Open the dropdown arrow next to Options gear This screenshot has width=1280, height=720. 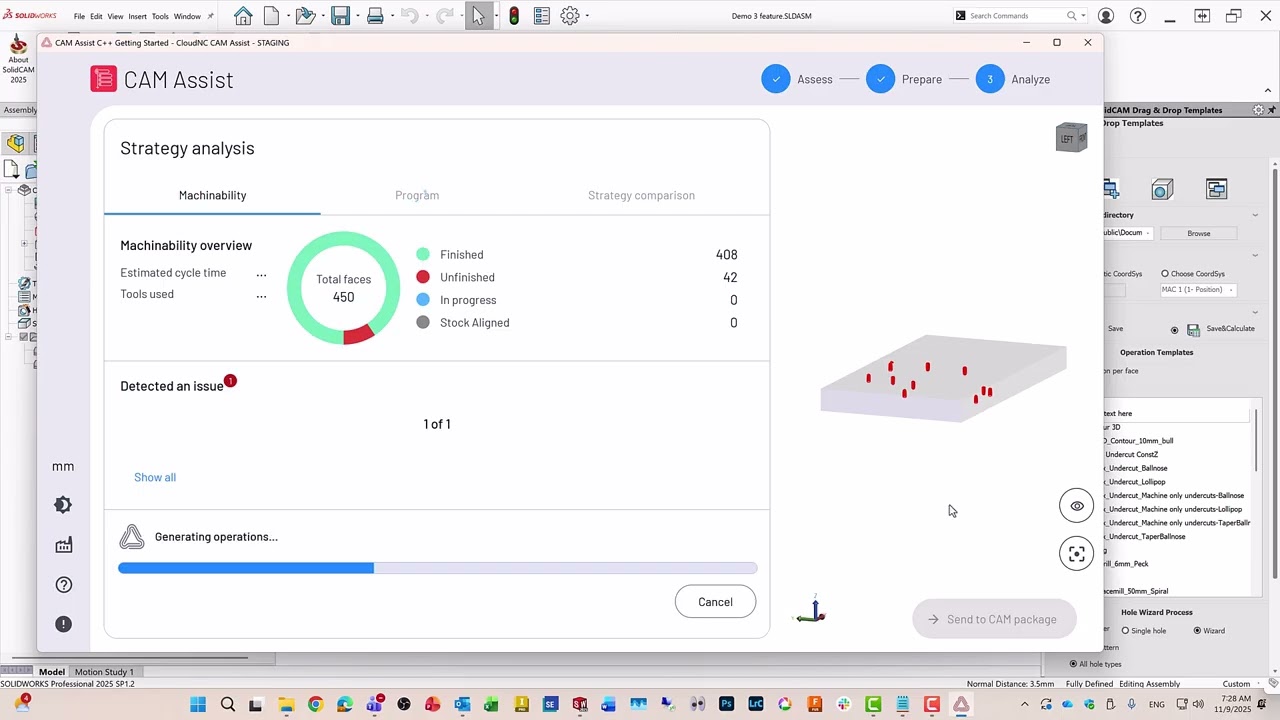587,16
